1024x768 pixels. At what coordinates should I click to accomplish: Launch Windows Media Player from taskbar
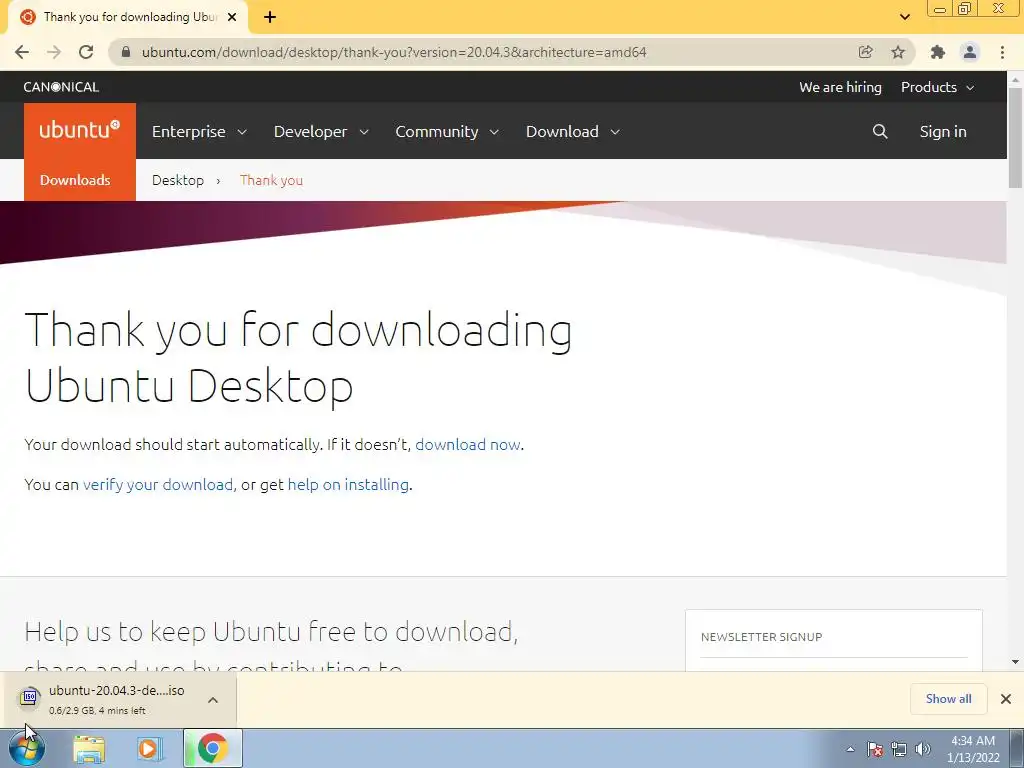point(150,748)
